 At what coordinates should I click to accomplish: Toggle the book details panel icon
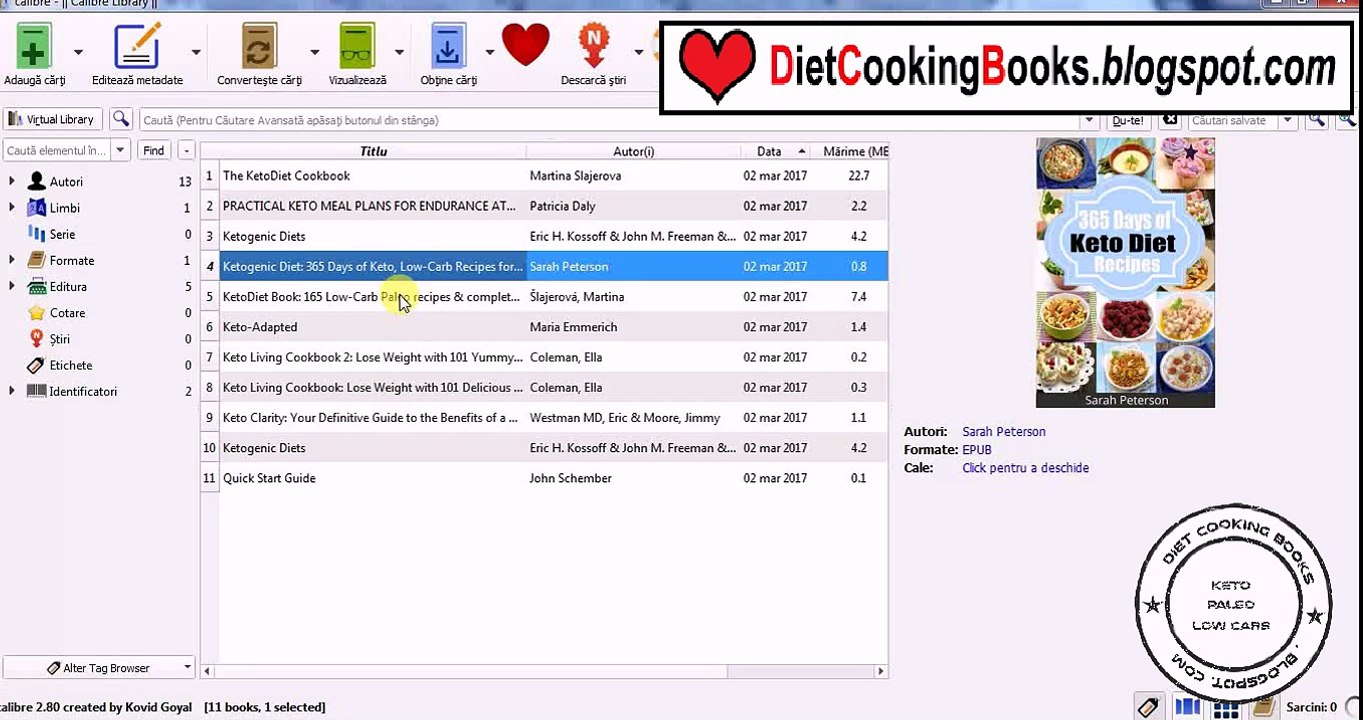tap(1263, 707)
